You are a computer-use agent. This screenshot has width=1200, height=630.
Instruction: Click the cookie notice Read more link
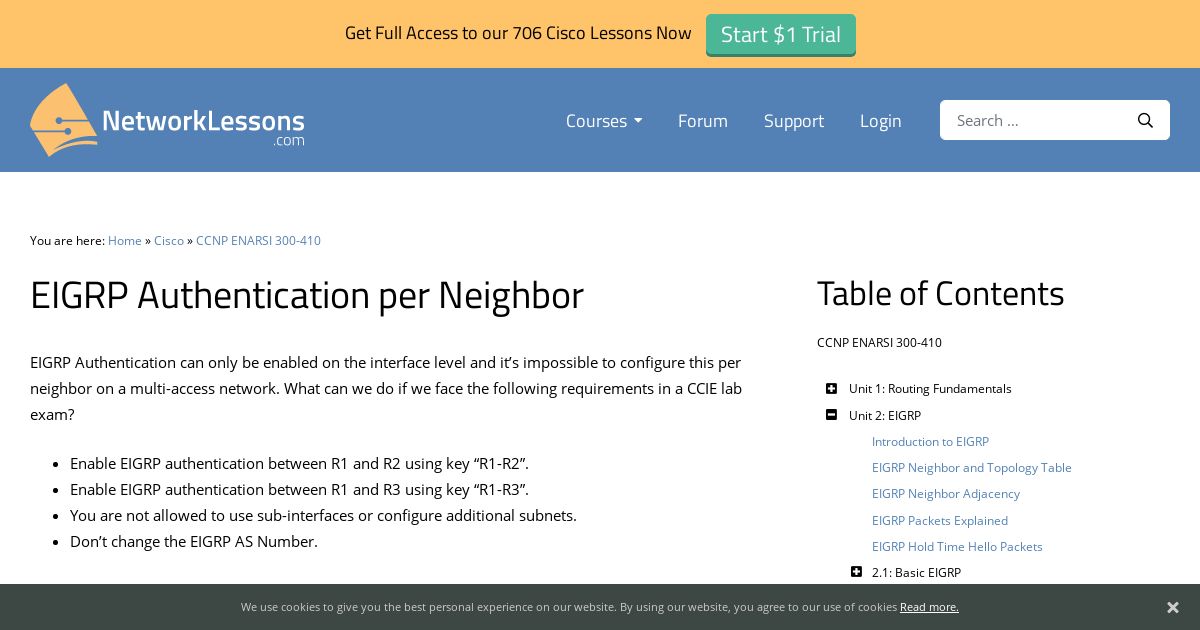pyautogui.click(x=929, y=607)
